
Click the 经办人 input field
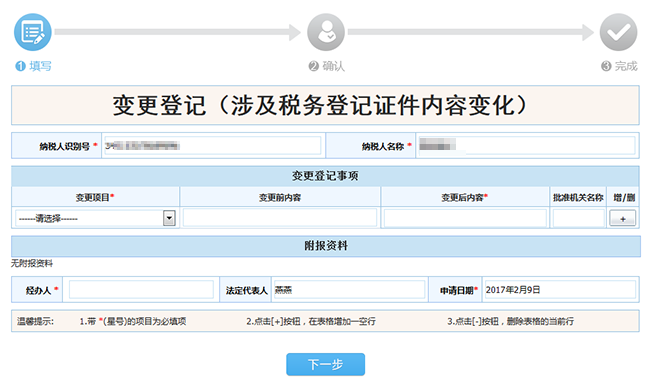click(141, 289)
